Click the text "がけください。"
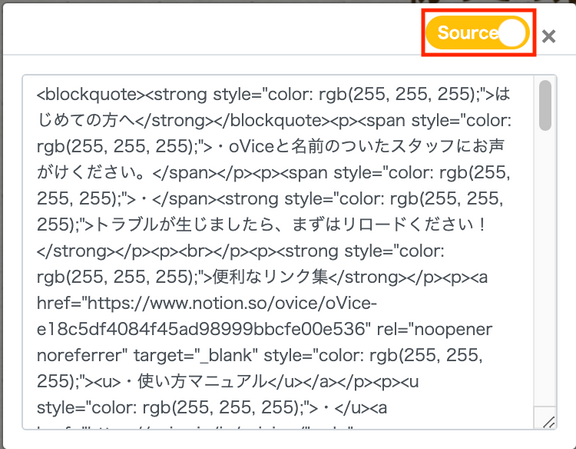 (x=91, y=173)
